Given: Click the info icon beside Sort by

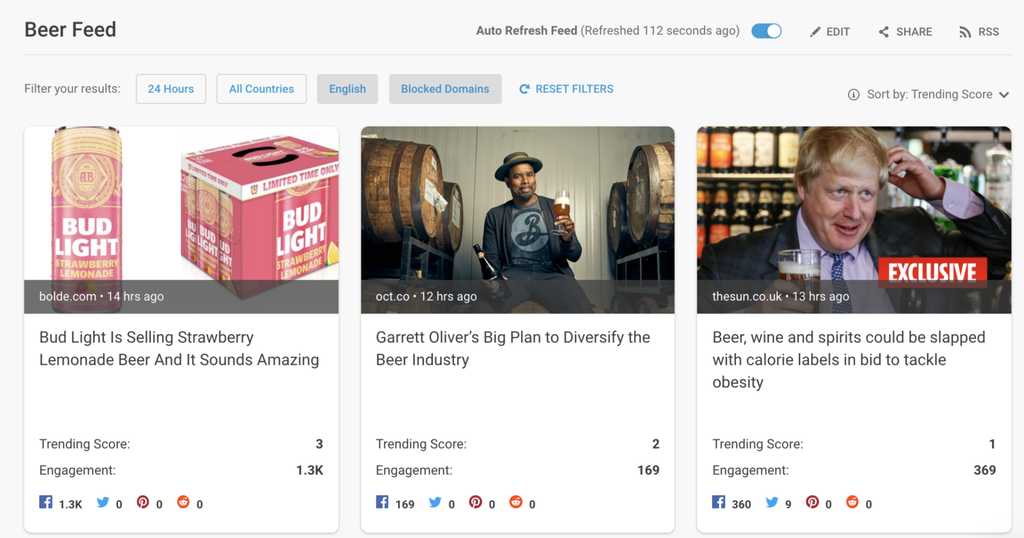Looking at the screenshot, I should 853,95.
